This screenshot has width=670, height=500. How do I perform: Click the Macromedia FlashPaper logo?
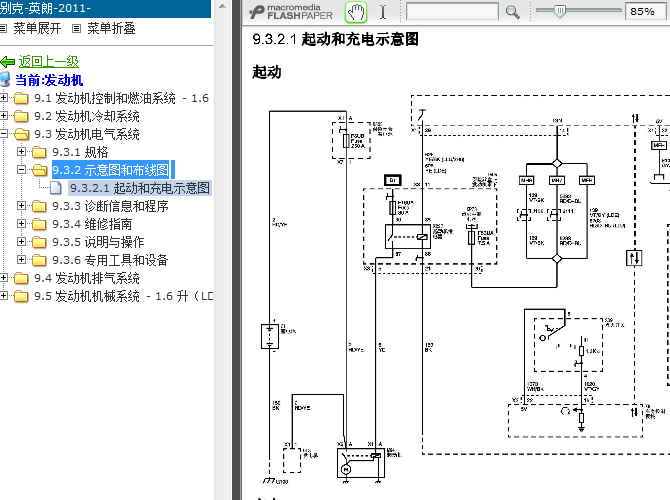[292, 12]
